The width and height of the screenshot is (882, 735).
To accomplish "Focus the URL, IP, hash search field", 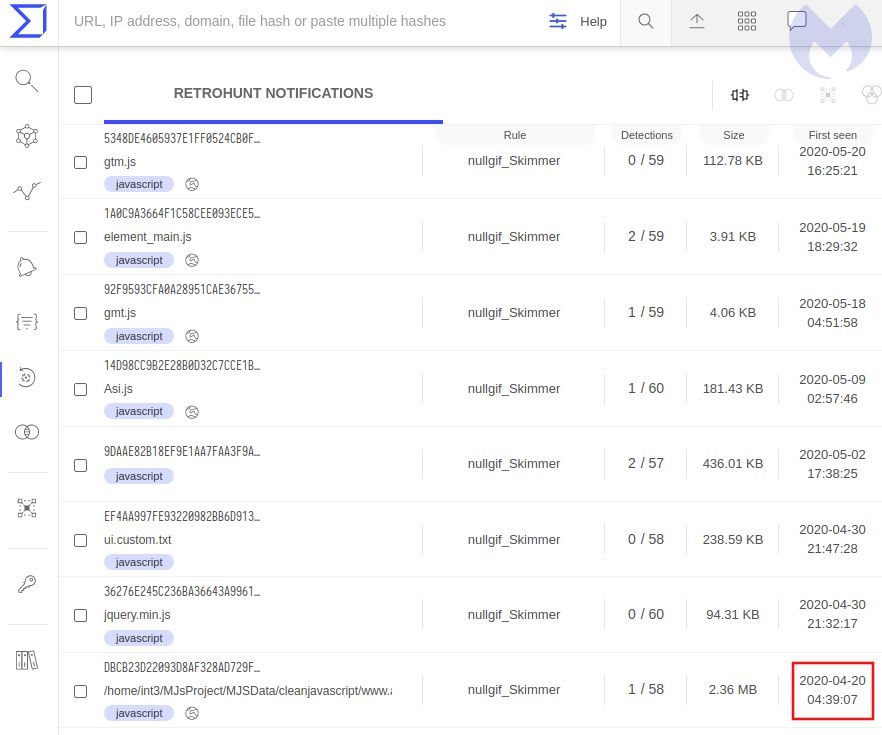I will pyautogui.click(x=300, y=22).
